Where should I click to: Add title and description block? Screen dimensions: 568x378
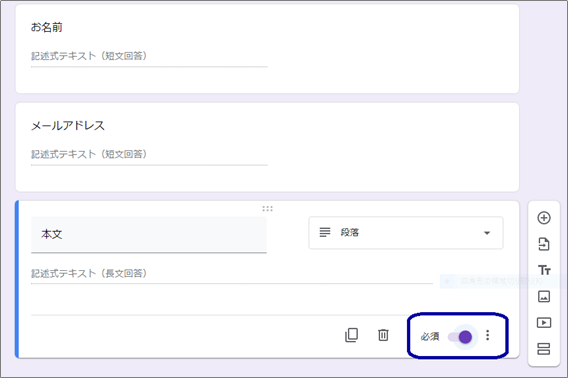pyautogui.click(x=544, y=270)
